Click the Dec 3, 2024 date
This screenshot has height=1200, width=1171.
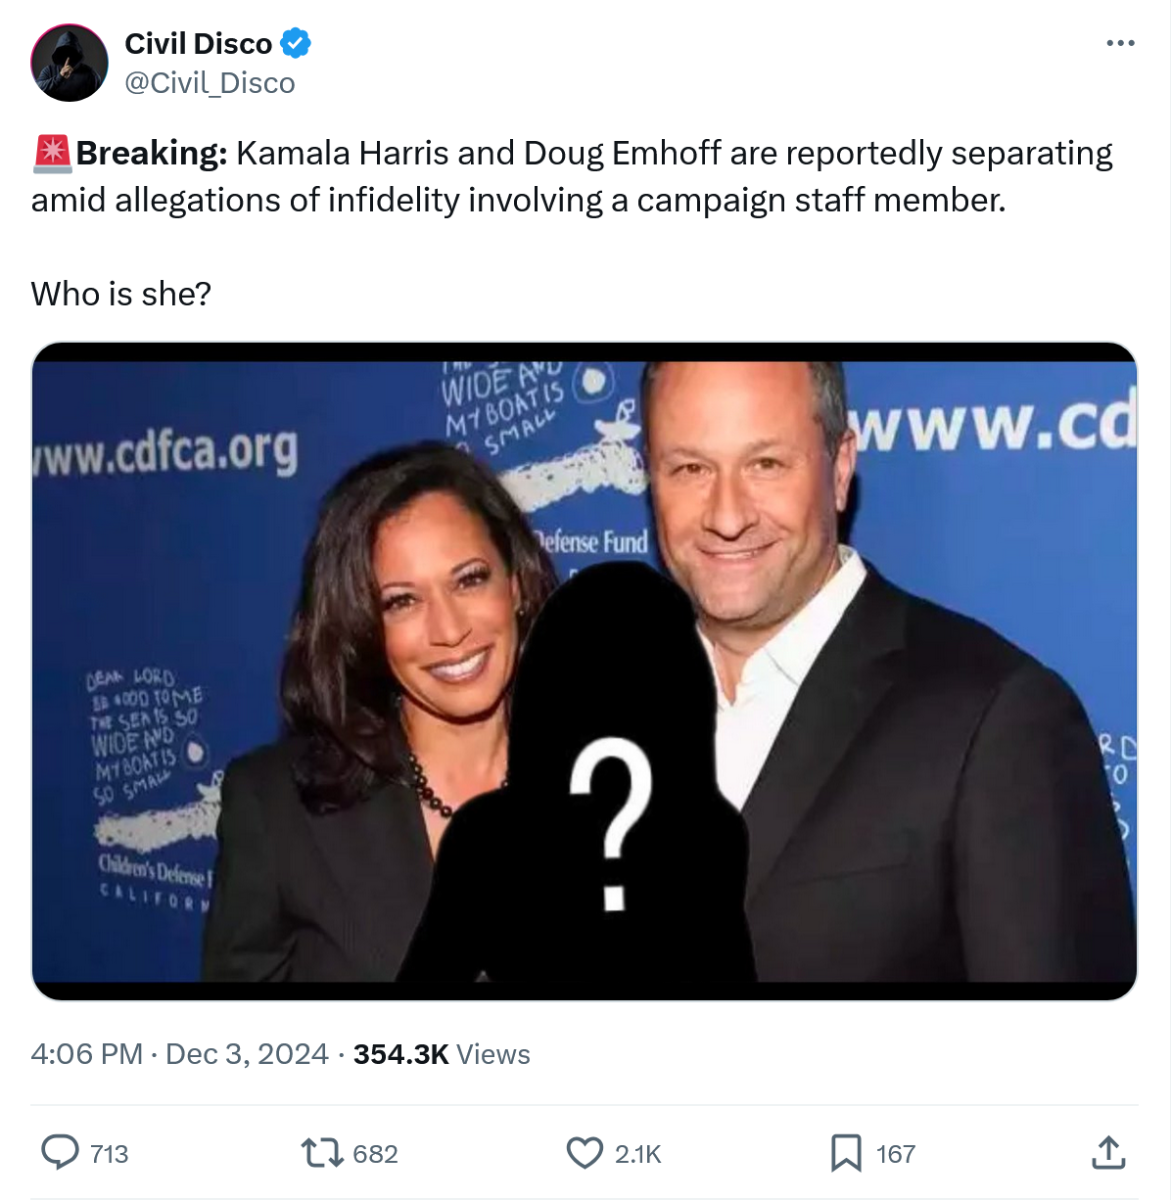[247, 1054]
